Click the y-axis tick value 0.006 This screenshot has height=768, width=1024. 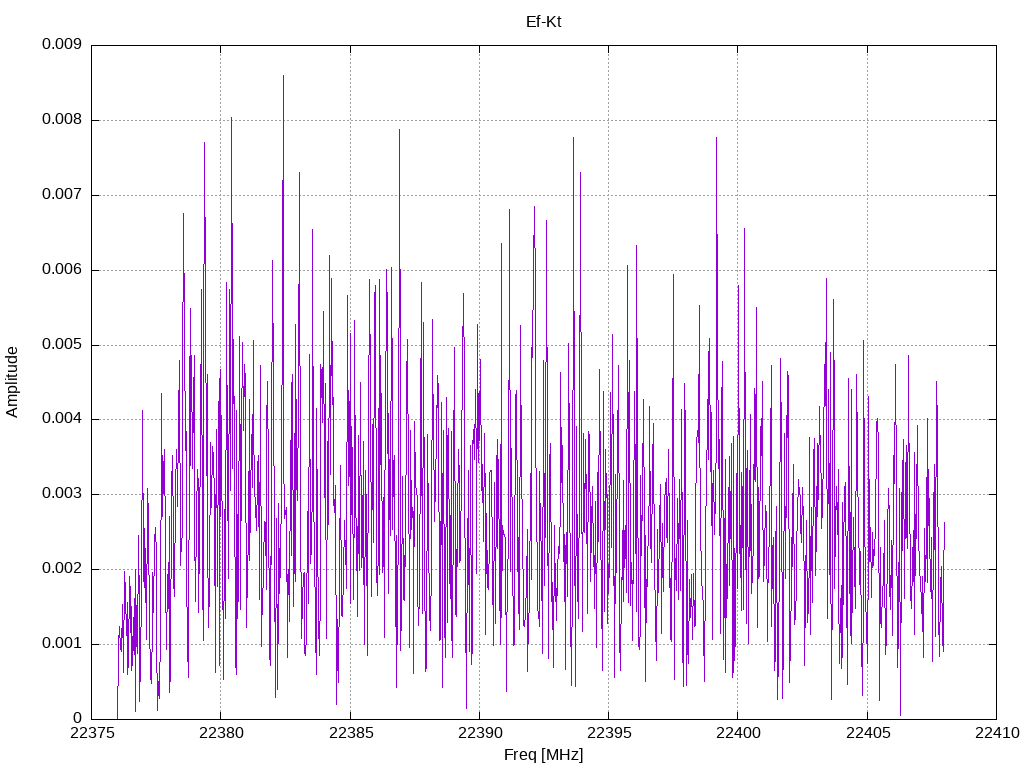(62, 269)
